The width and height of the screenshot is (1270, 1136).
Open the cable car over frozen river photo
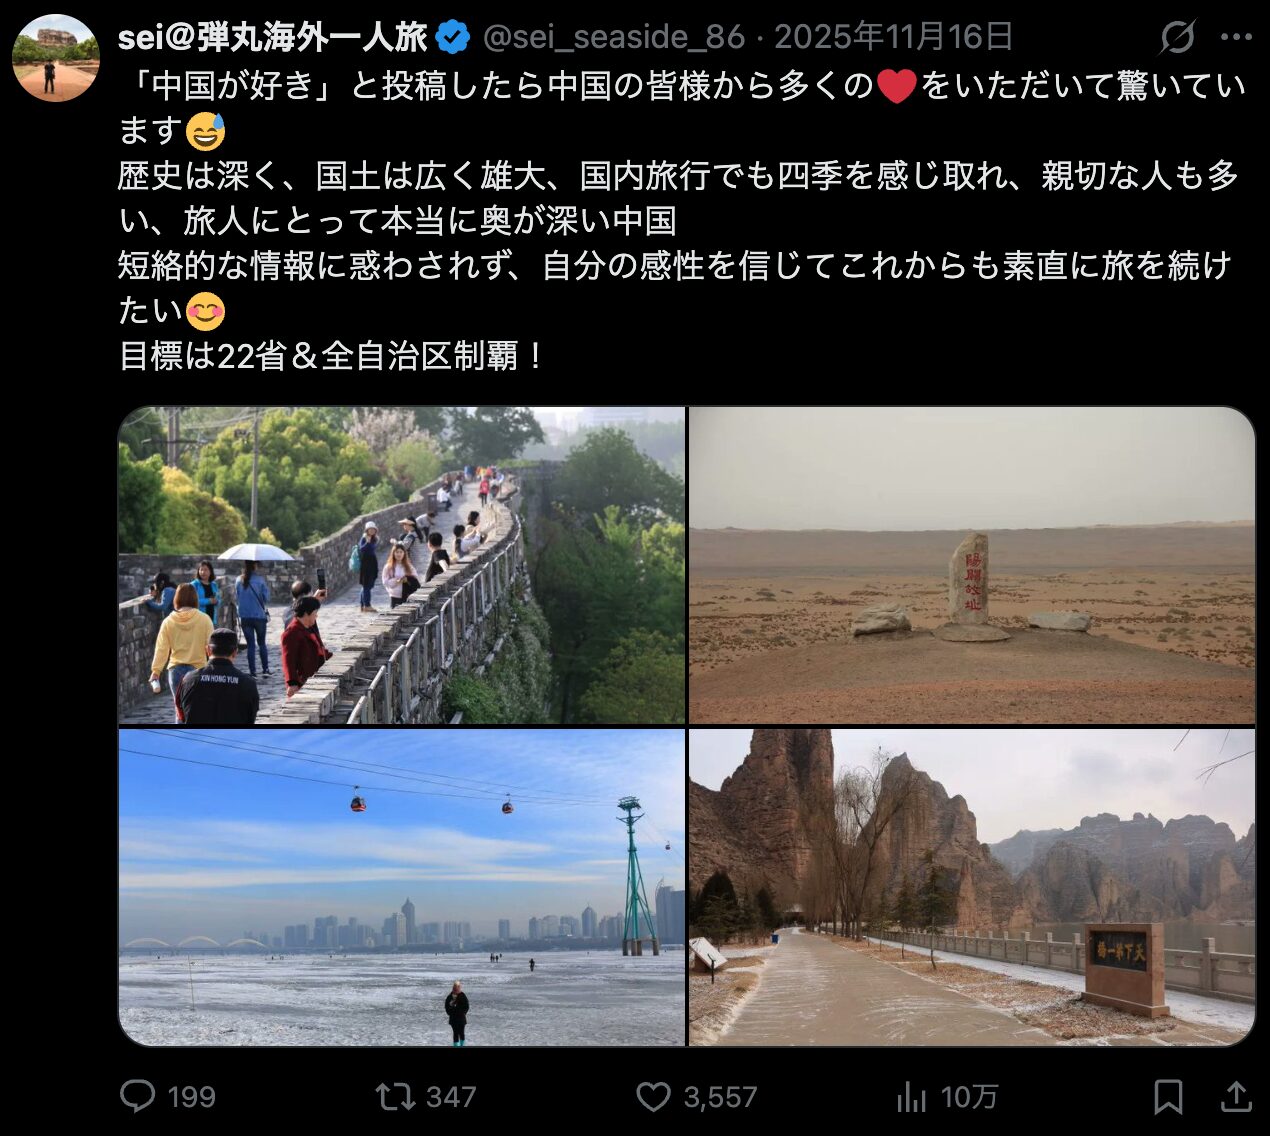(x=402, y=888)
